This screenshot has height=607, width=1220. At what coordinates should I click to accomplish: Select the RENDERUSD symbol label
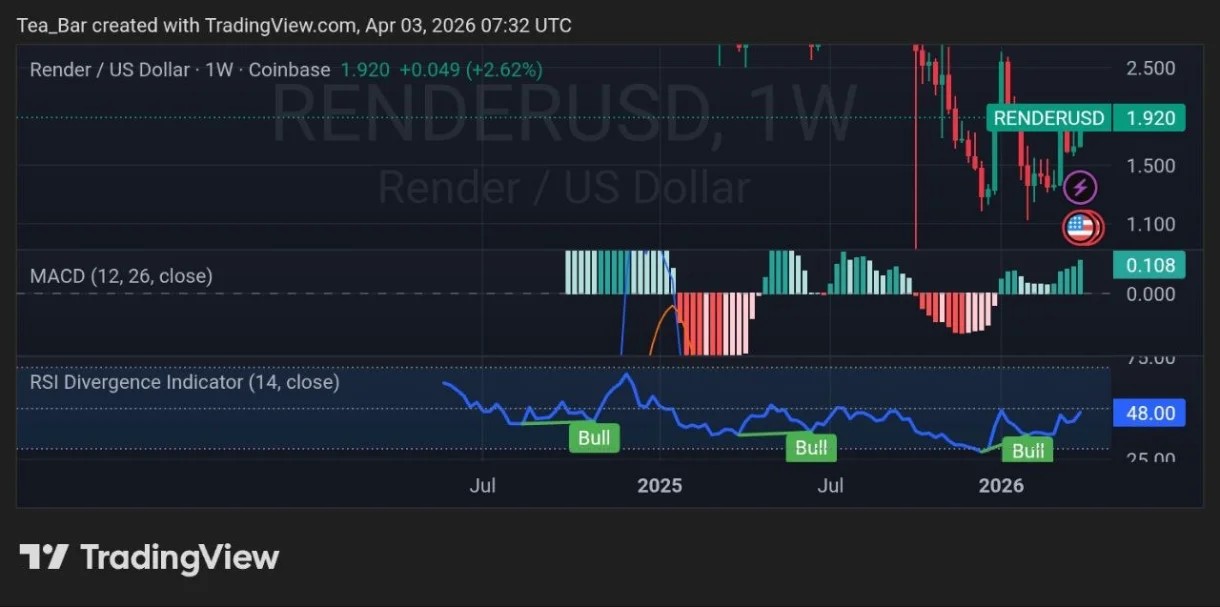pos(1048,117)
